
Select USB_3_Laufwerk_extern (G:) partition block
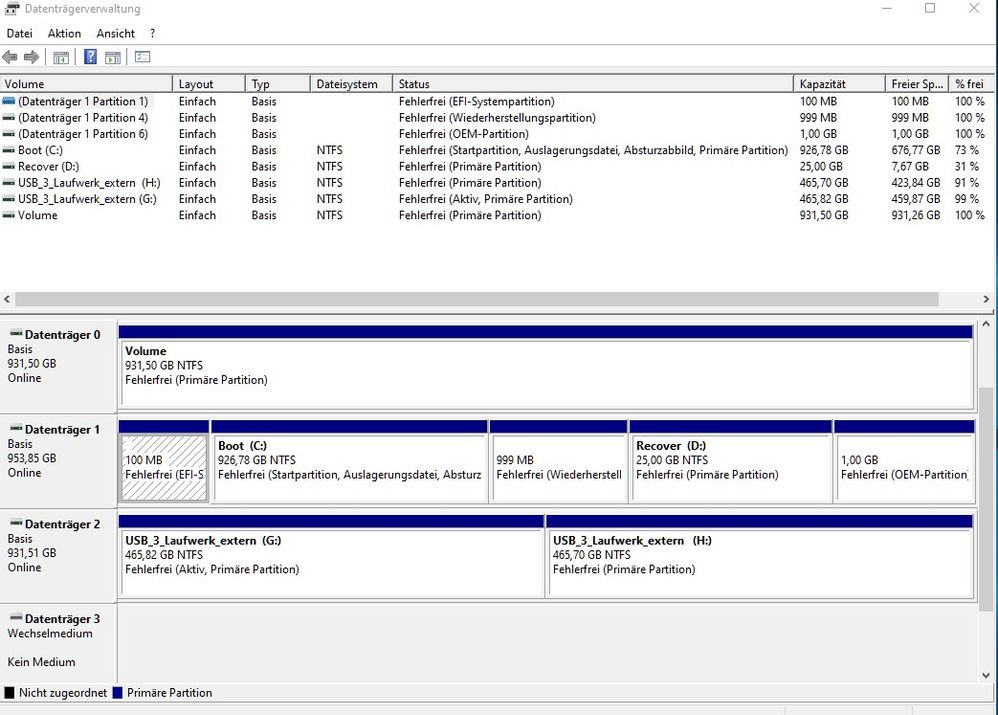tap(330, 560)
